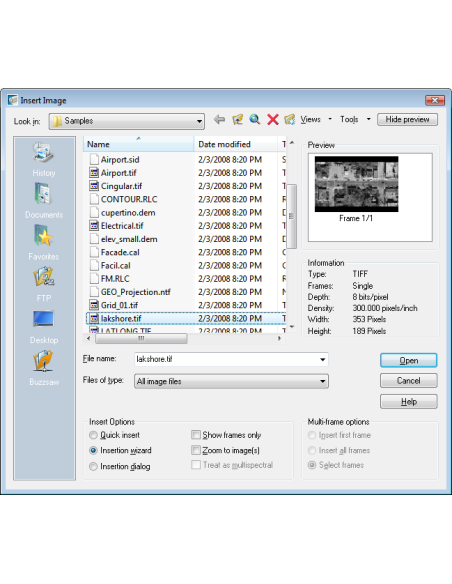The image size is (452, 584).
Task: Close the Insert Image dialog
Action: 435,100
